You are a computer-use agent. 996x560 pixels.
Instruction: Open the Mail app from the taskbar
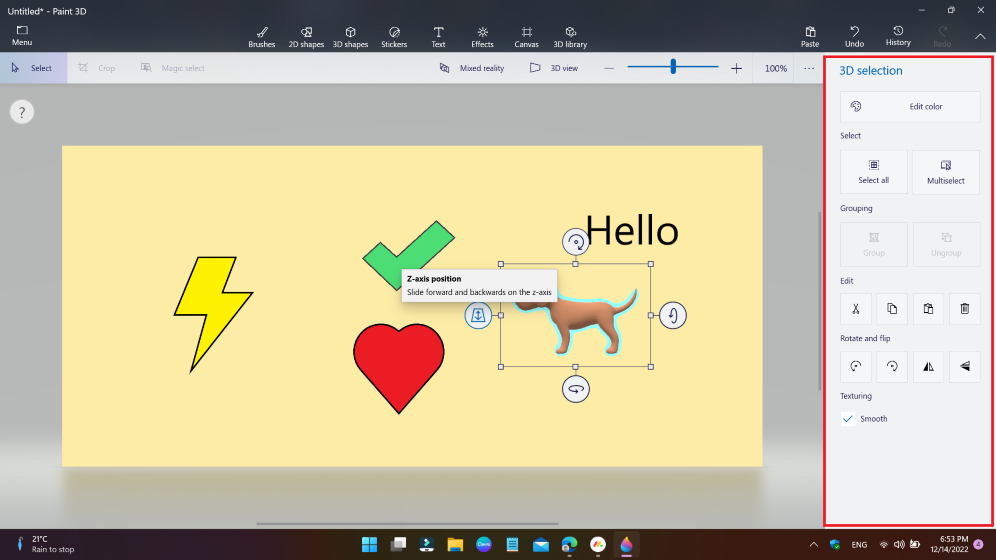[541, 544]
